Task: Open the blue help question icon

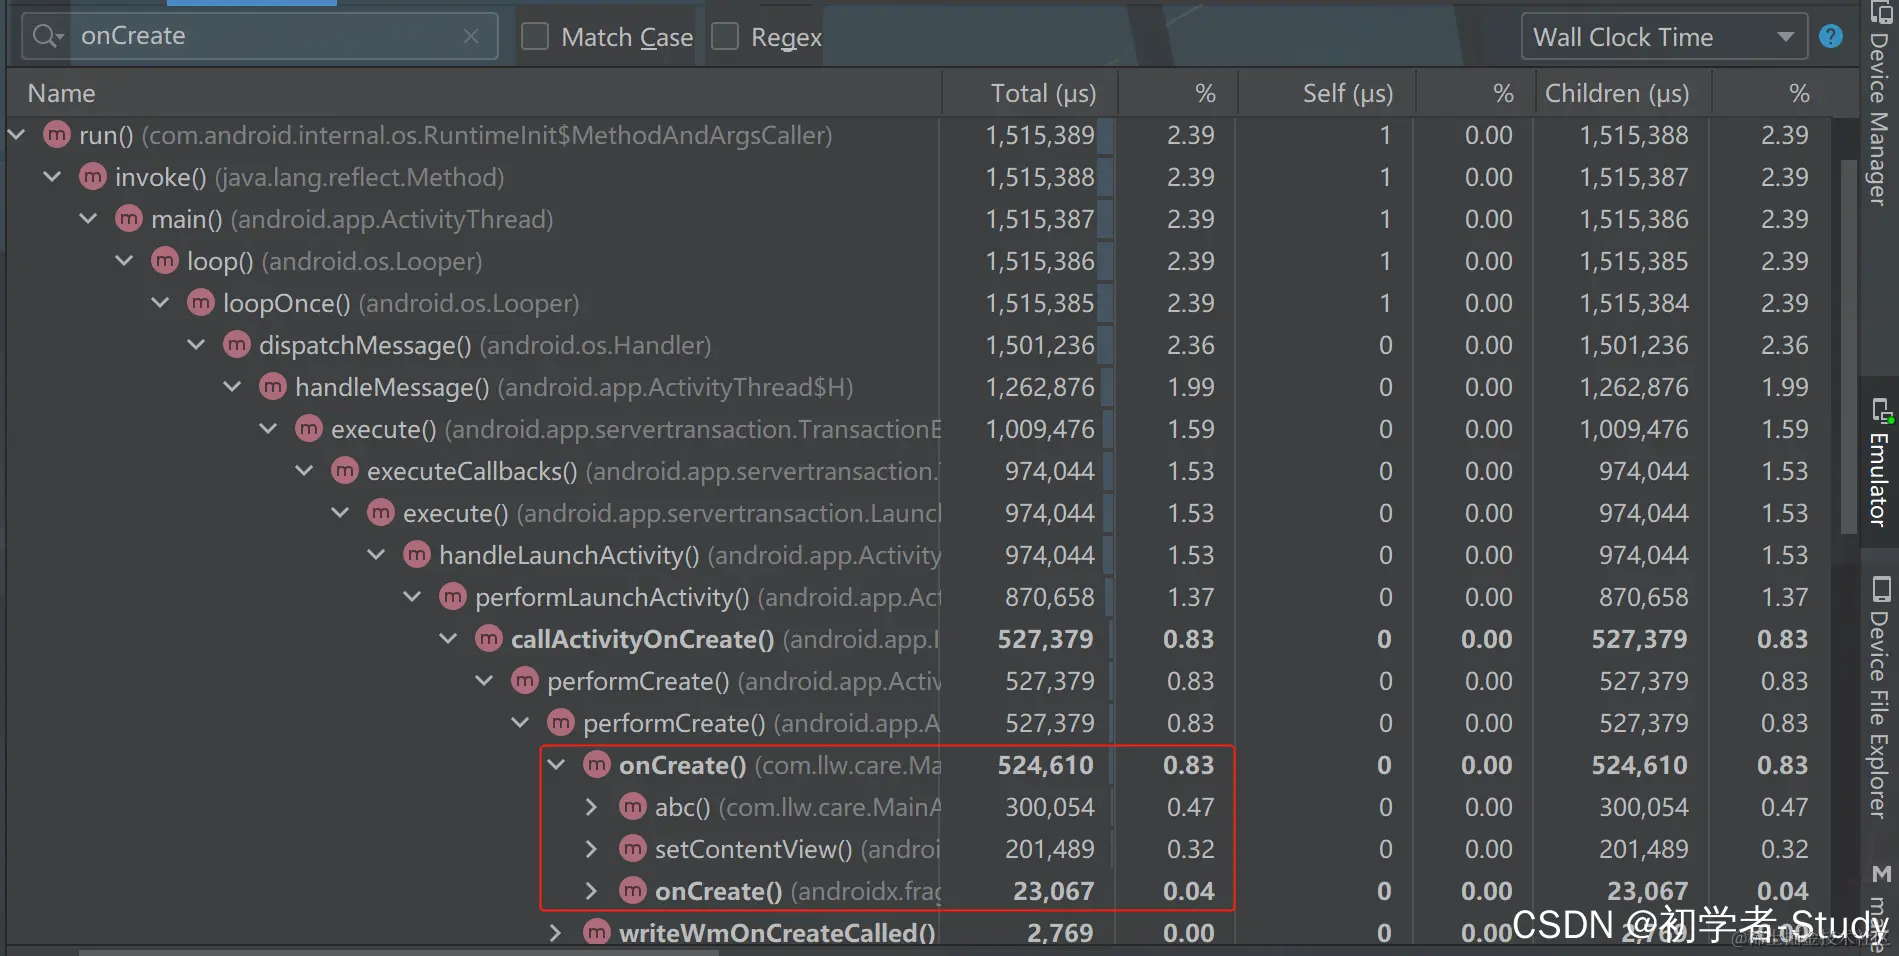Action: tap(1831, 36)
